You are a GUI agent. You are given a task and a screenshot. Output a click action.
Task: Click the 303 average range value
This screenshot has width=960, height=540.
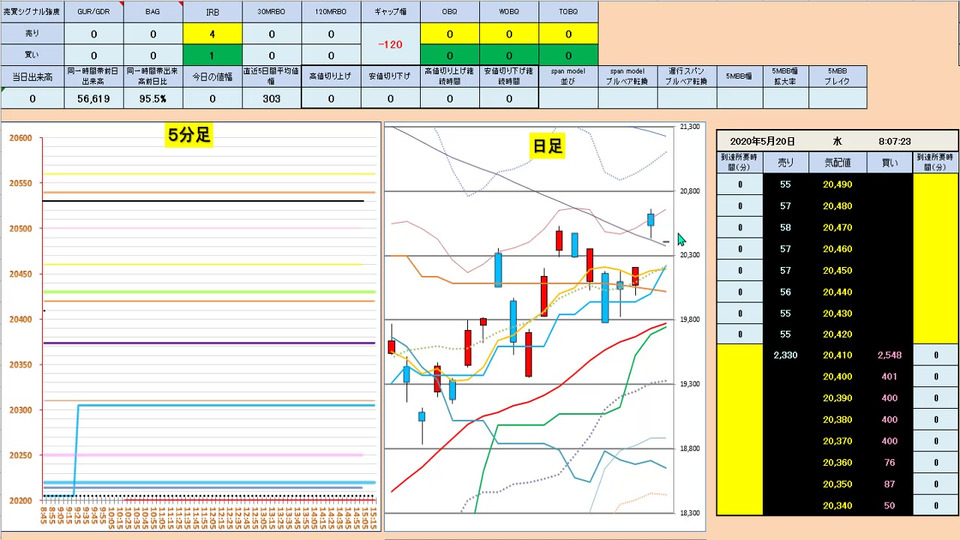coord(272,99)
